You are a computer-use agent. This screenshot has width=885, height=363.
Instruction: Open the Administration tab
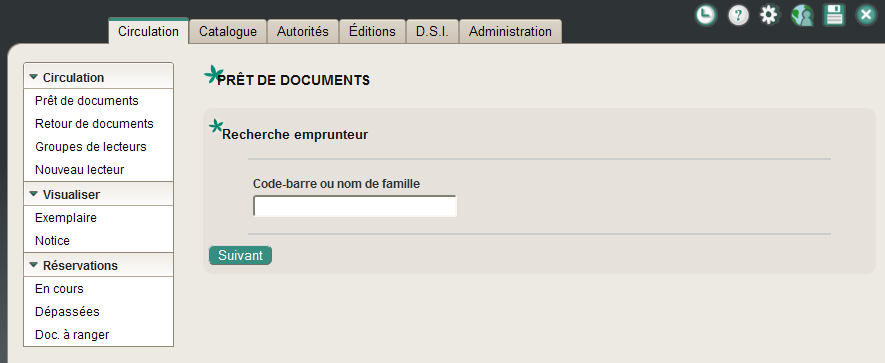510,32
